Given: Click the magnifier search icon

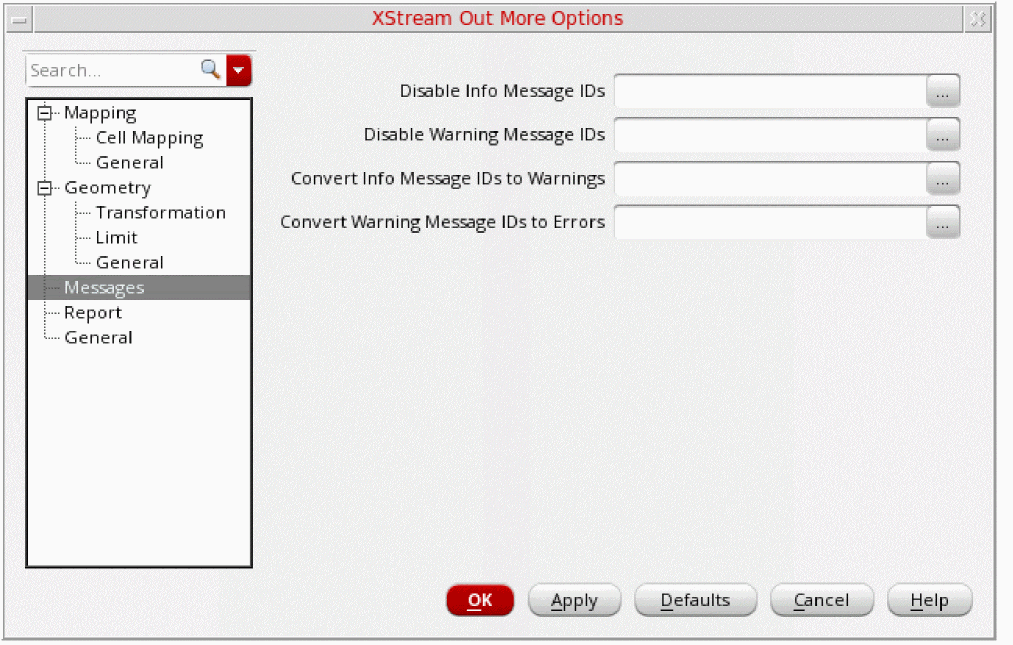Looking at the screenshot, I should [210, 69].
